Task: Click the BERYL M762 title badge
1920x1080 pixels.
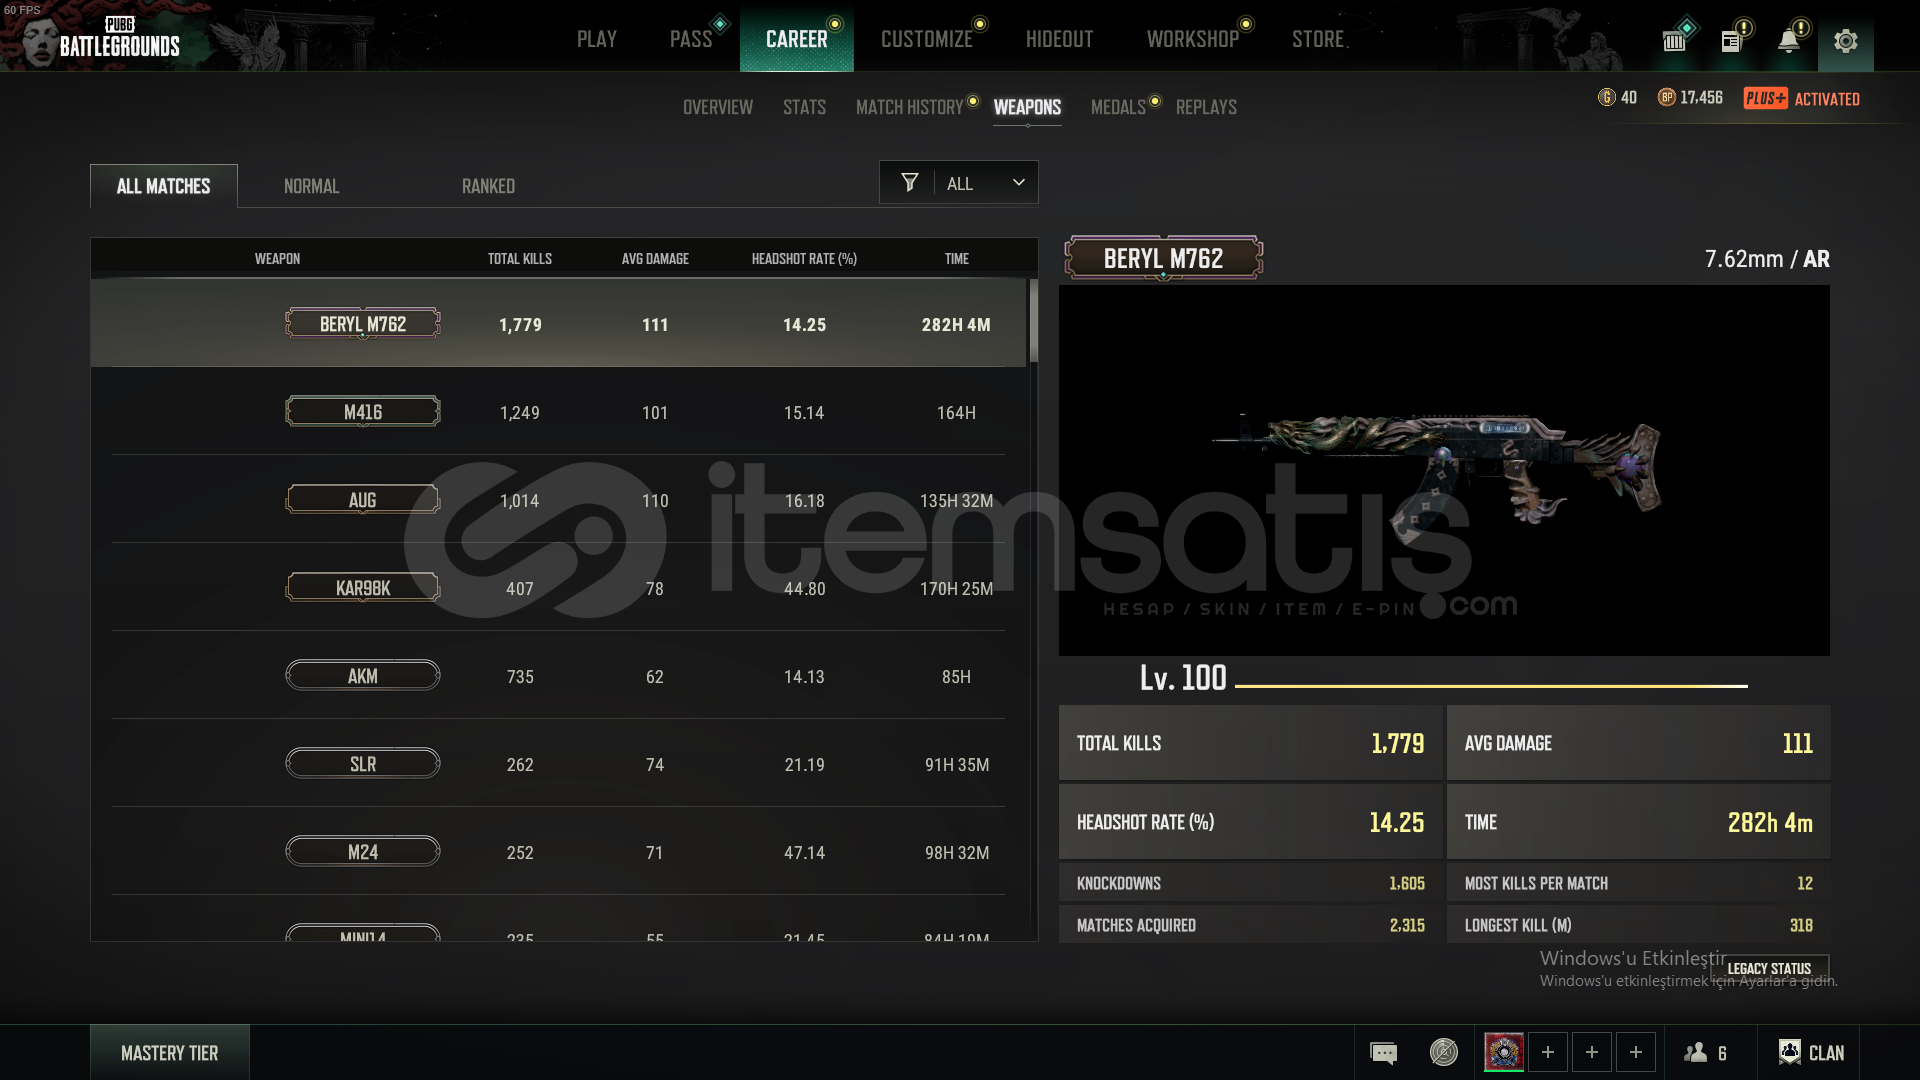Action: pos(1163,258)
